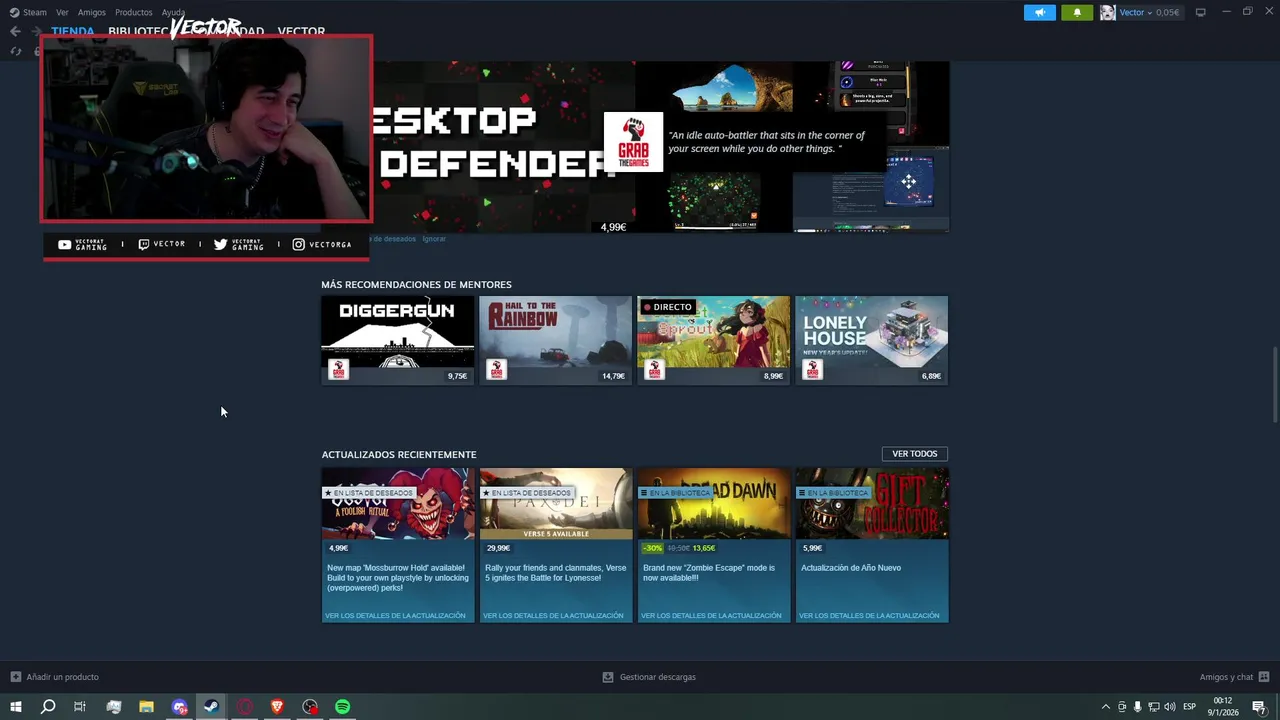
Task: Click the back navigation arrow
Action: point(15,31)
